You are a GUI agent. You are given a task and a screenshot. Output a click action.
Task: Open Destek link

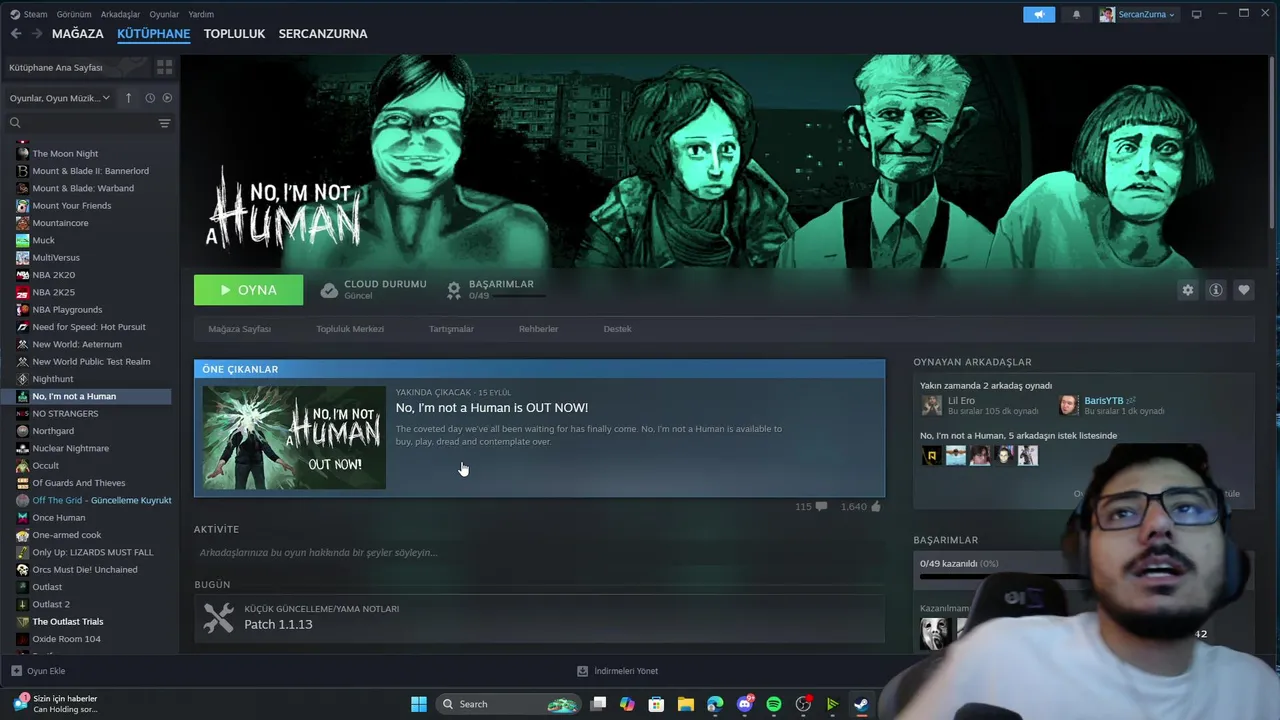[617, 329]
